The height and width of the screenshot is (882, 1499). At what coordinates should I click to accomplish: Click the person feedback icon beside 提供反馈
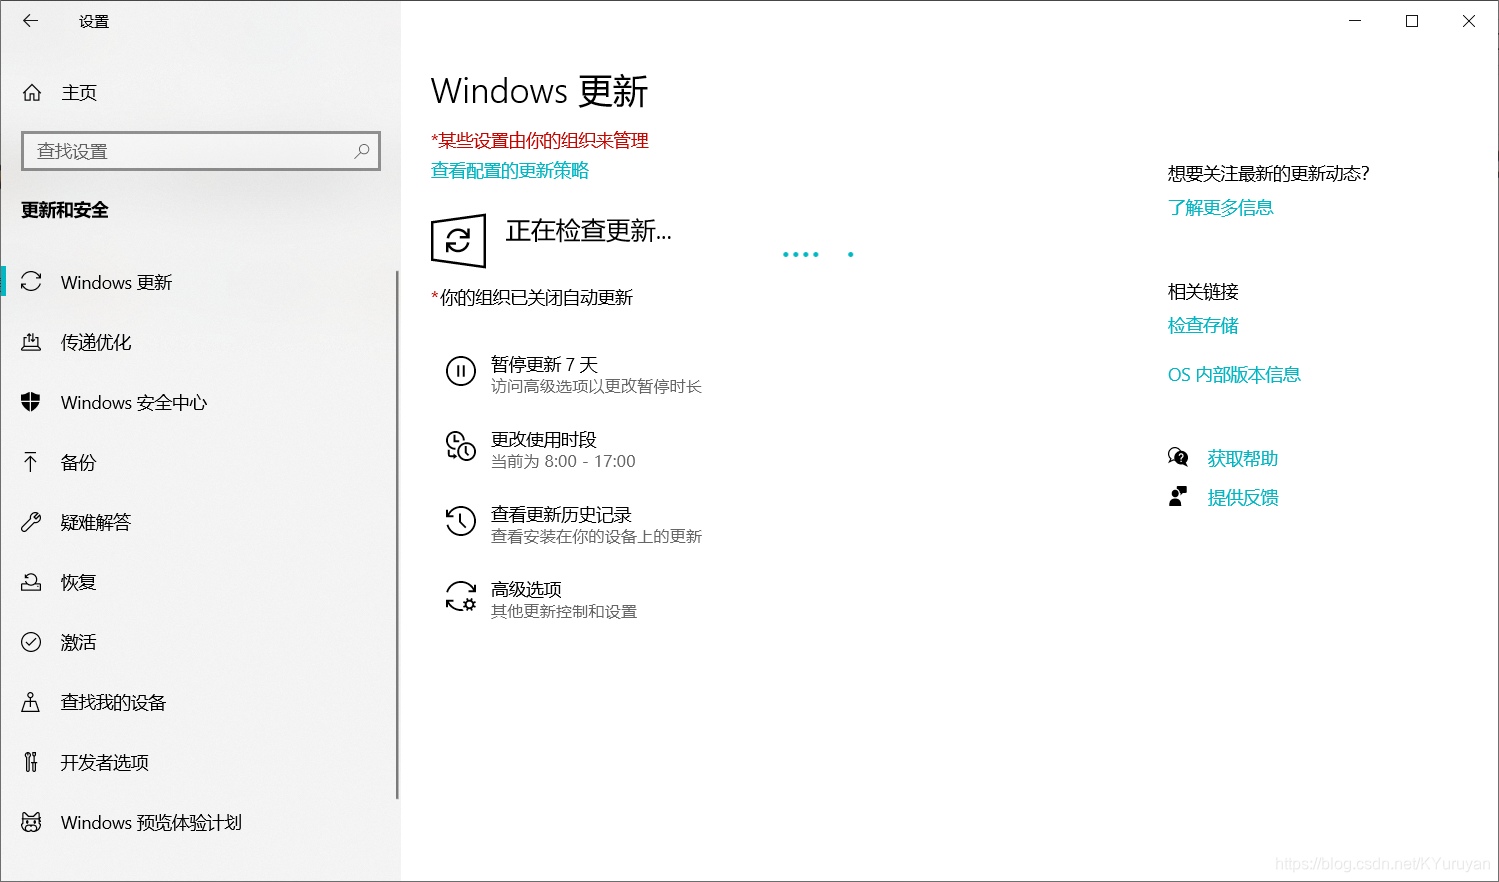pos(1178,496)
